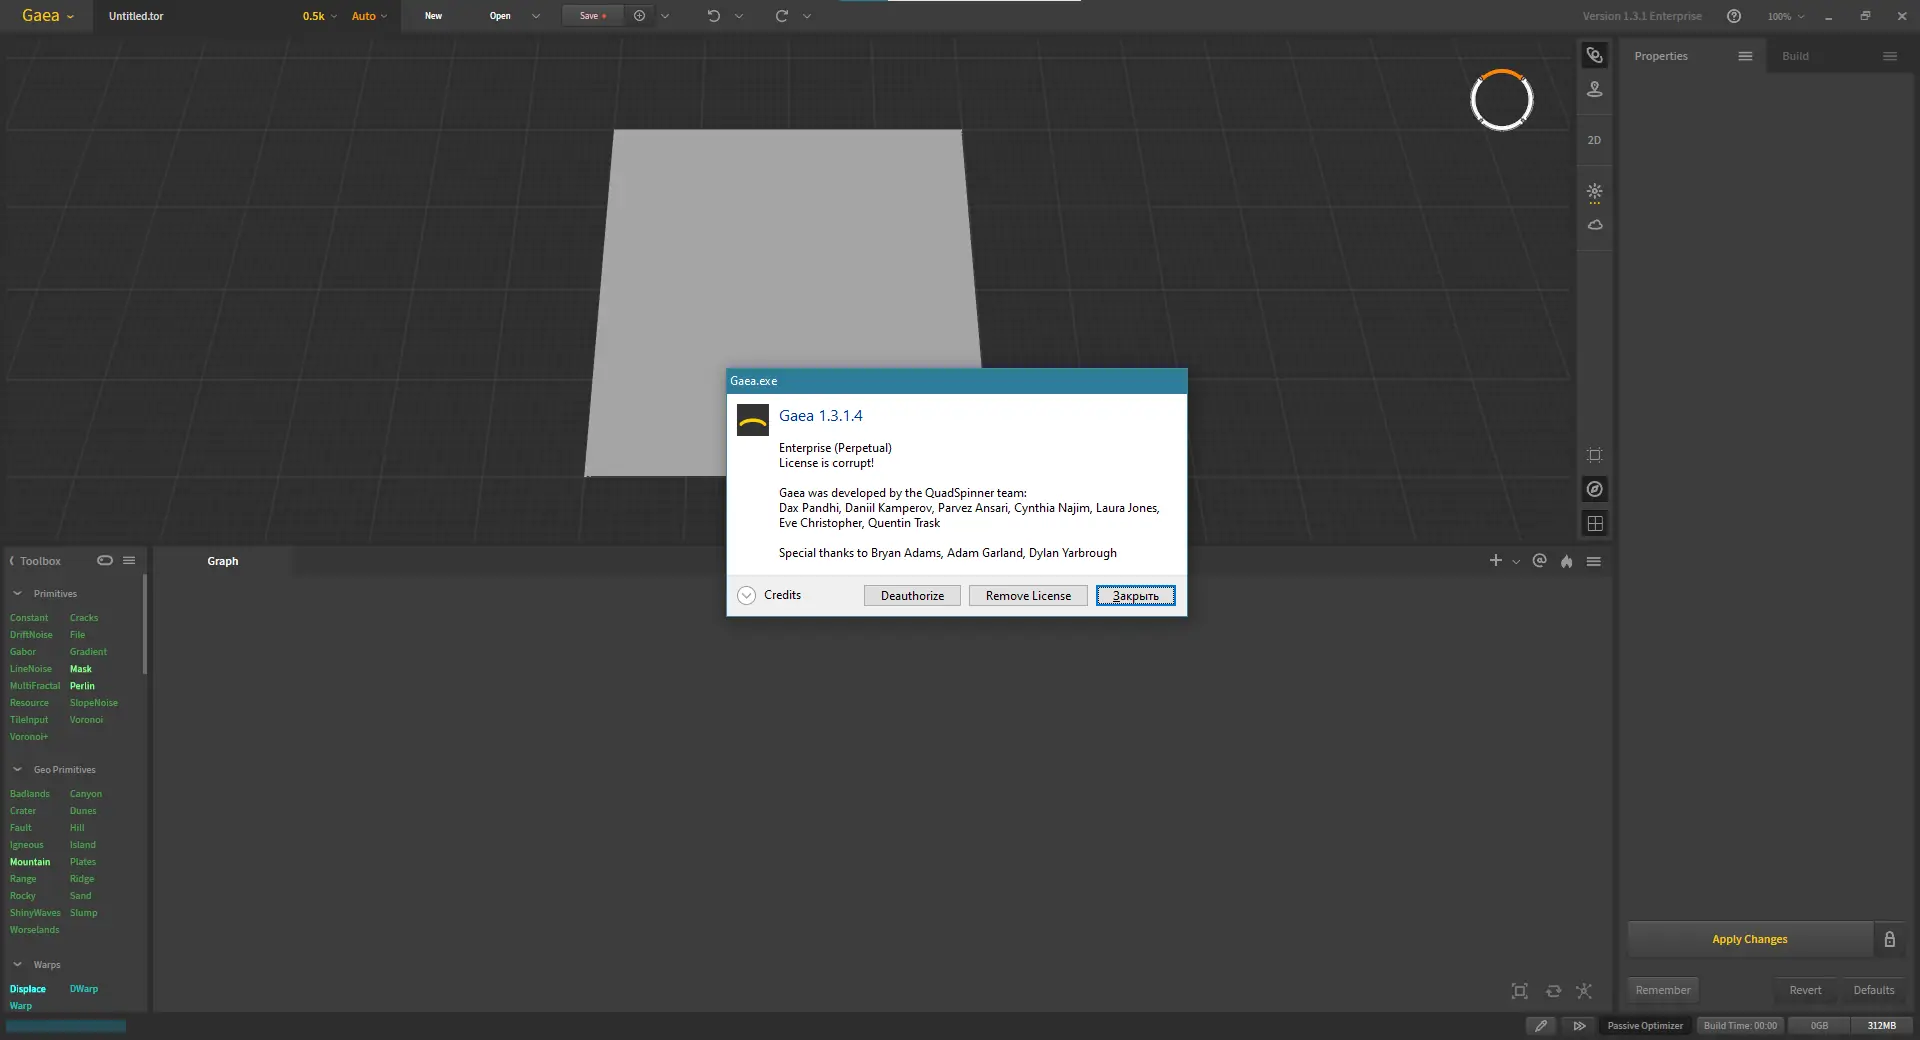The width and height of the screenshot is (1920, 1040).
Task: Click the map pin icon in viewport sidebar
Action: point(1595,90)
